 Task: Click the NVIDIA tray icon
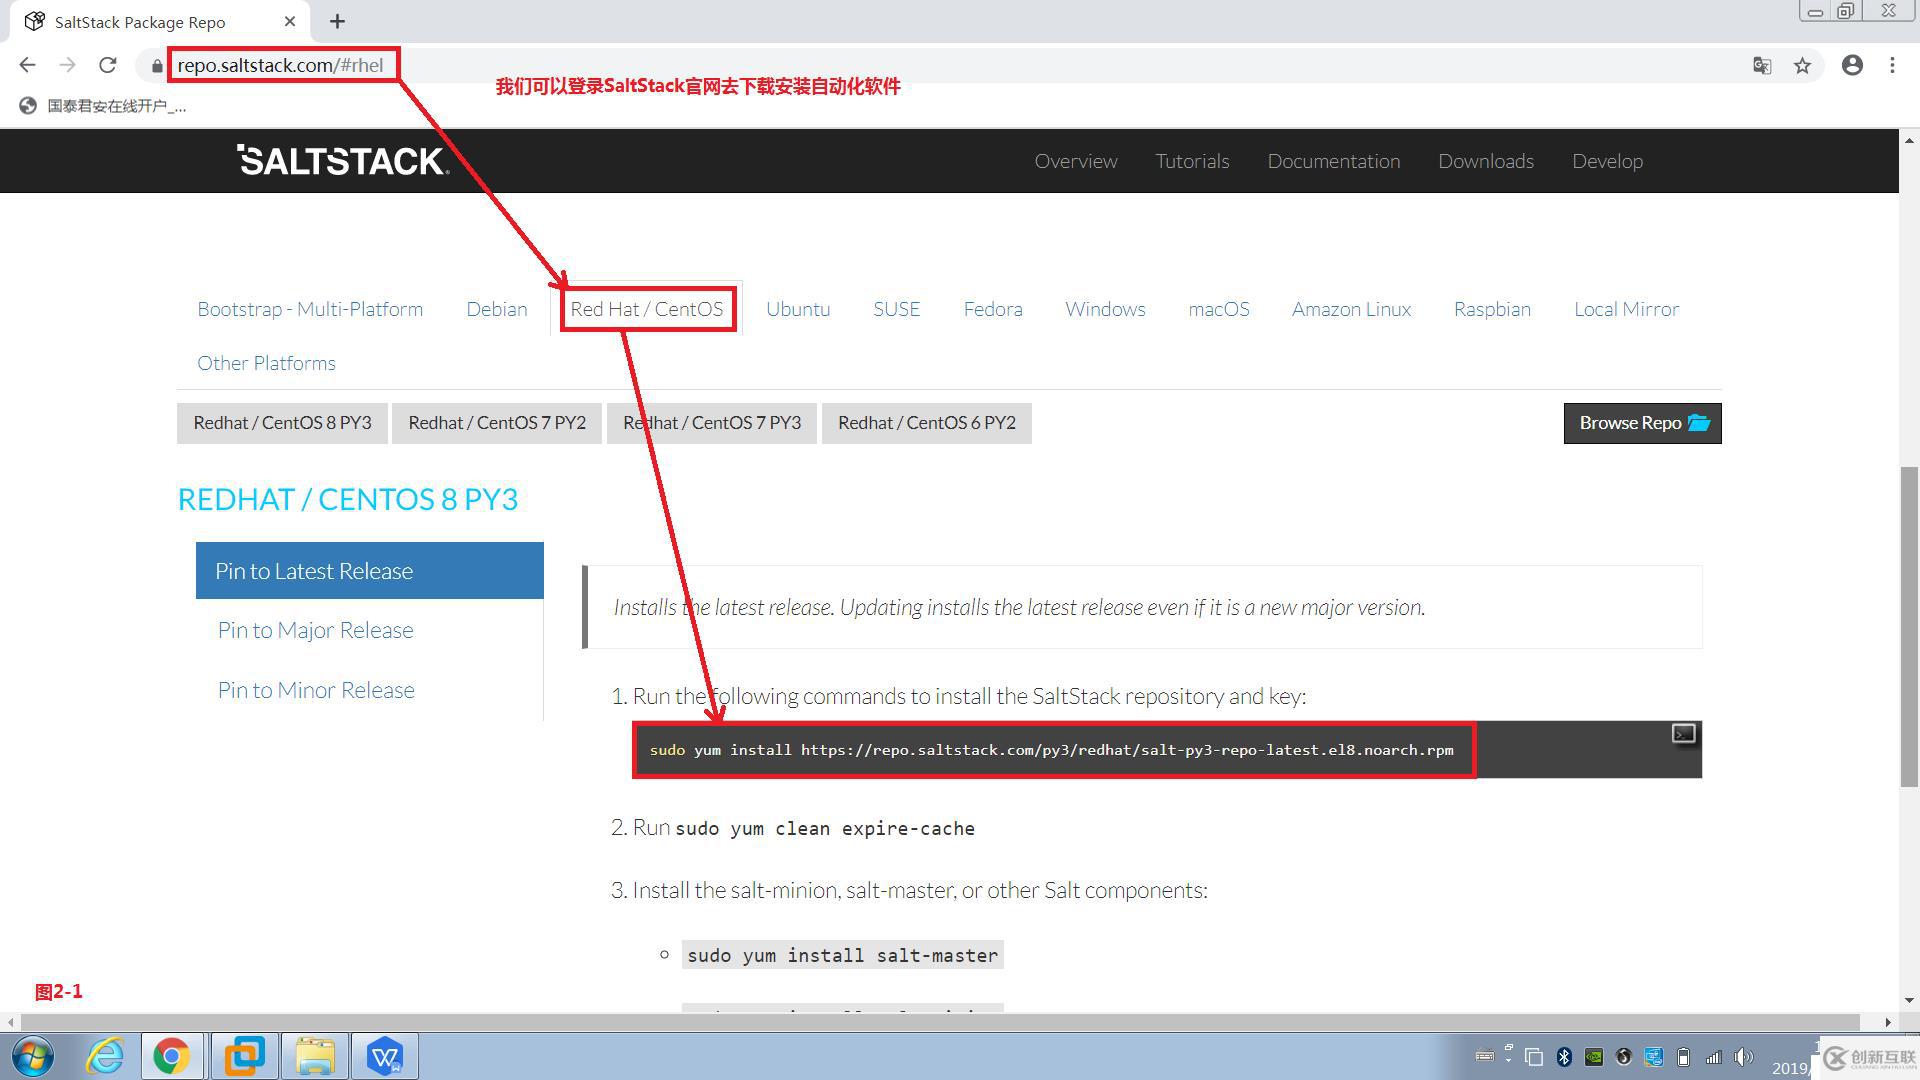[1594, 1057]
